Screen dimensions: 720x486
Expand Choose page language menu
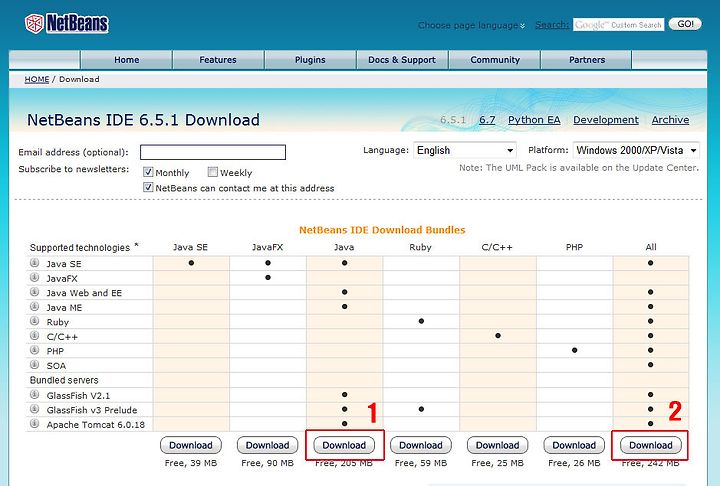[x=472, y=25]
